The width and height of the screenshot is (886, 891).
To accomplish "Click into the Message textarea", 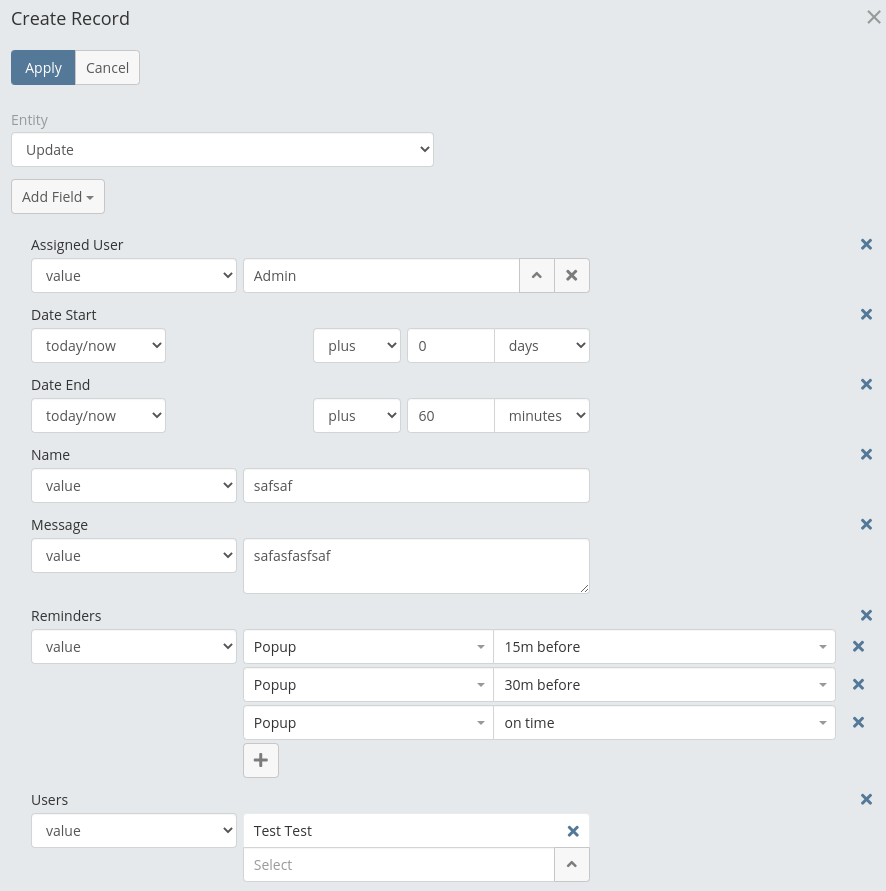I will (x=416, y=566).
